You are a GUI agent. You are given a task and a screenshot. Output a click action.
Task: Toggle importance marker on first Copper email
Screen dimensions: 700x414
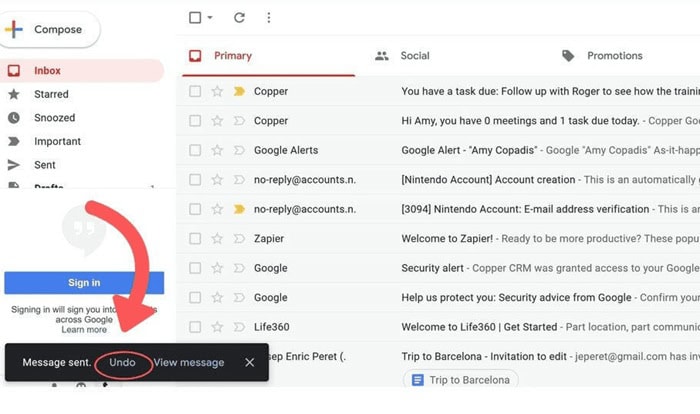pyautogui.click(x=239, y=92)
